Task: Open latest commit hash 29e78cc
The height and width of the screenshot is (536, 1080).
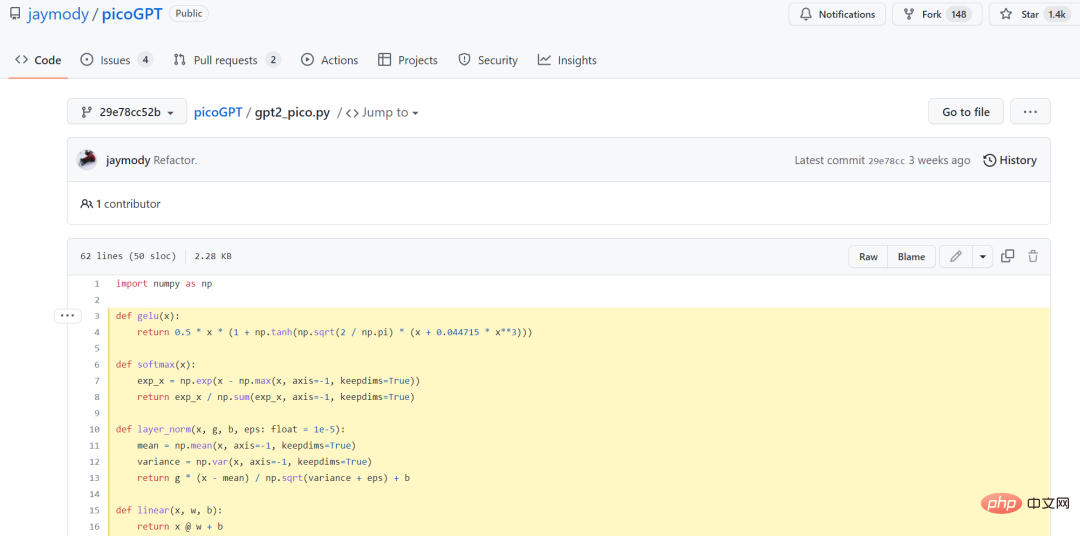Action: (885, 161)
